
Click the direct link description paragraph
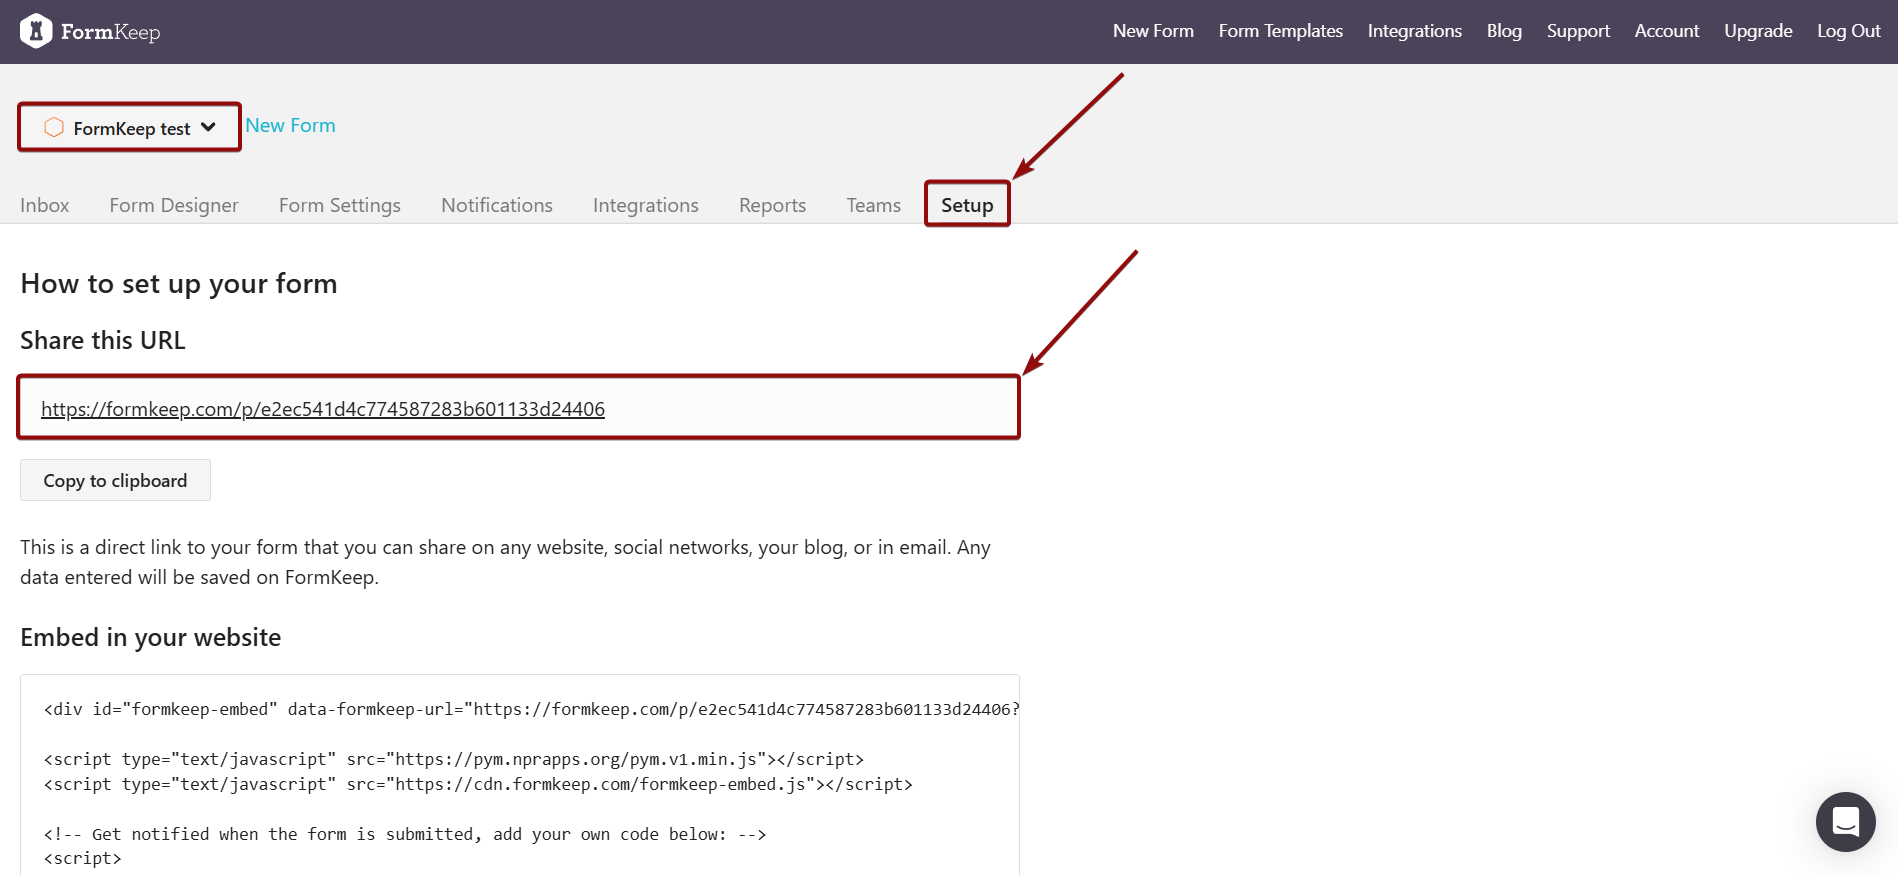point(505,562)
